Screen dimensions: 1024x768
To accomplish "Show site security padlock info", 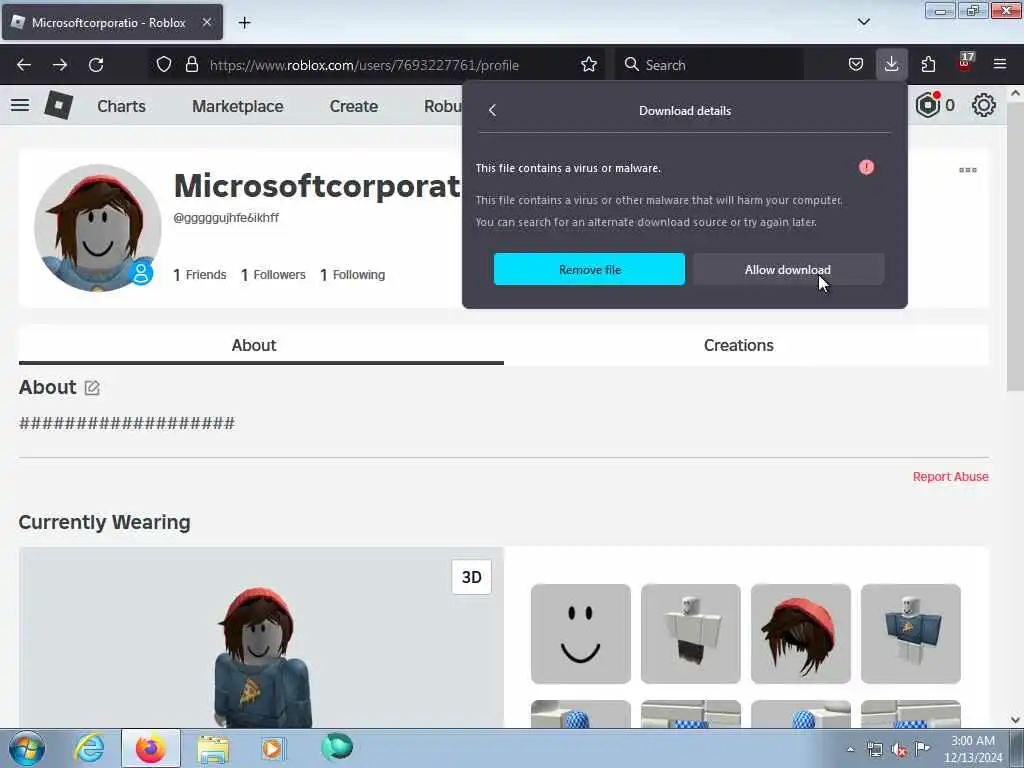I will tap(191, 65).
